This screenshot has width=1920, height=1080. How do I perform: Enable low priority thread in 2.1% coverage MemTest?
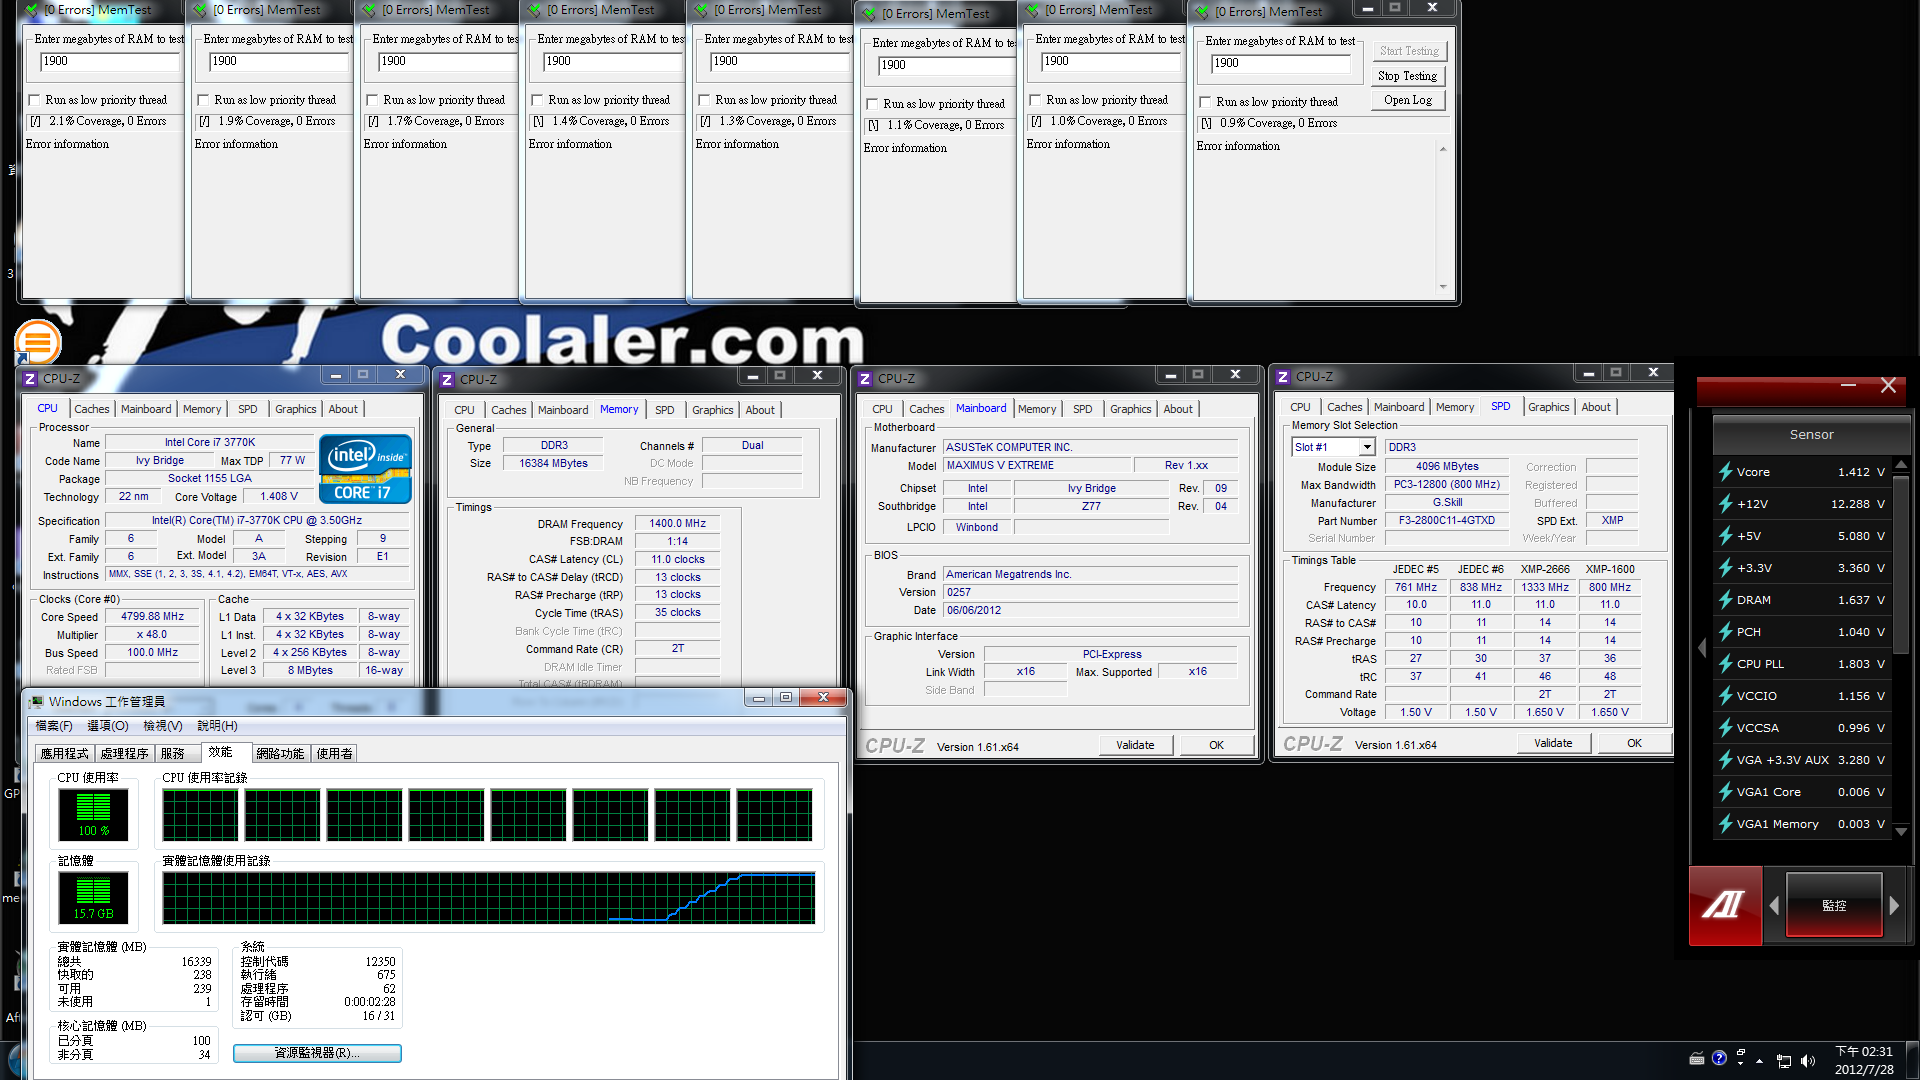click(35, 100)
